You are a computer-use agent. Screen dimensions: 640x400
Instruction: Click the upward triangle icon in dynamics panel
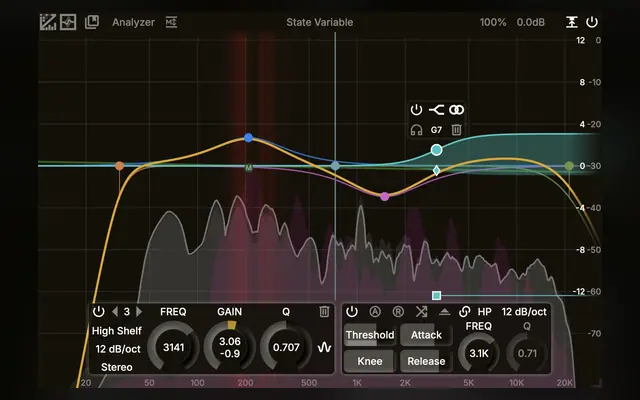[x=444, y=312]
